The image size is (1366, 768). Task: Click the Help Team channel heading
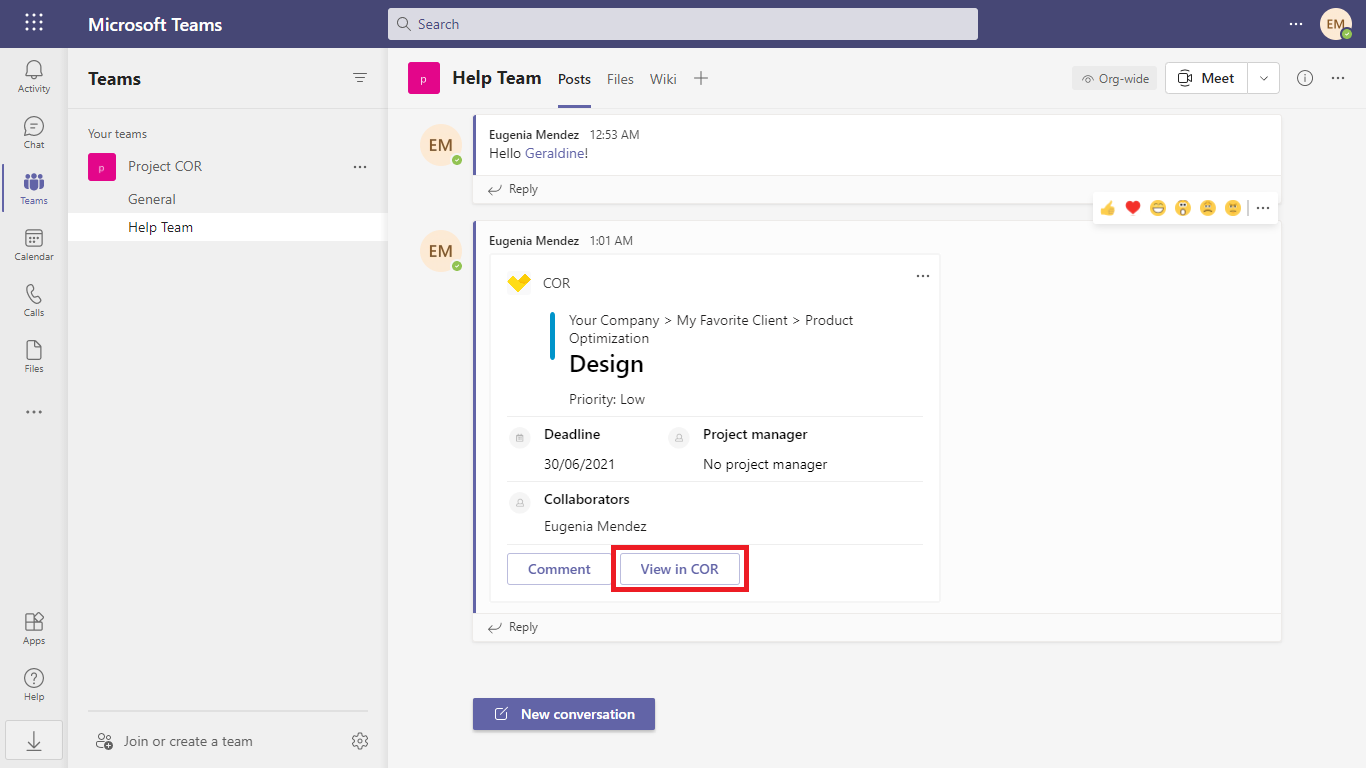497,78
